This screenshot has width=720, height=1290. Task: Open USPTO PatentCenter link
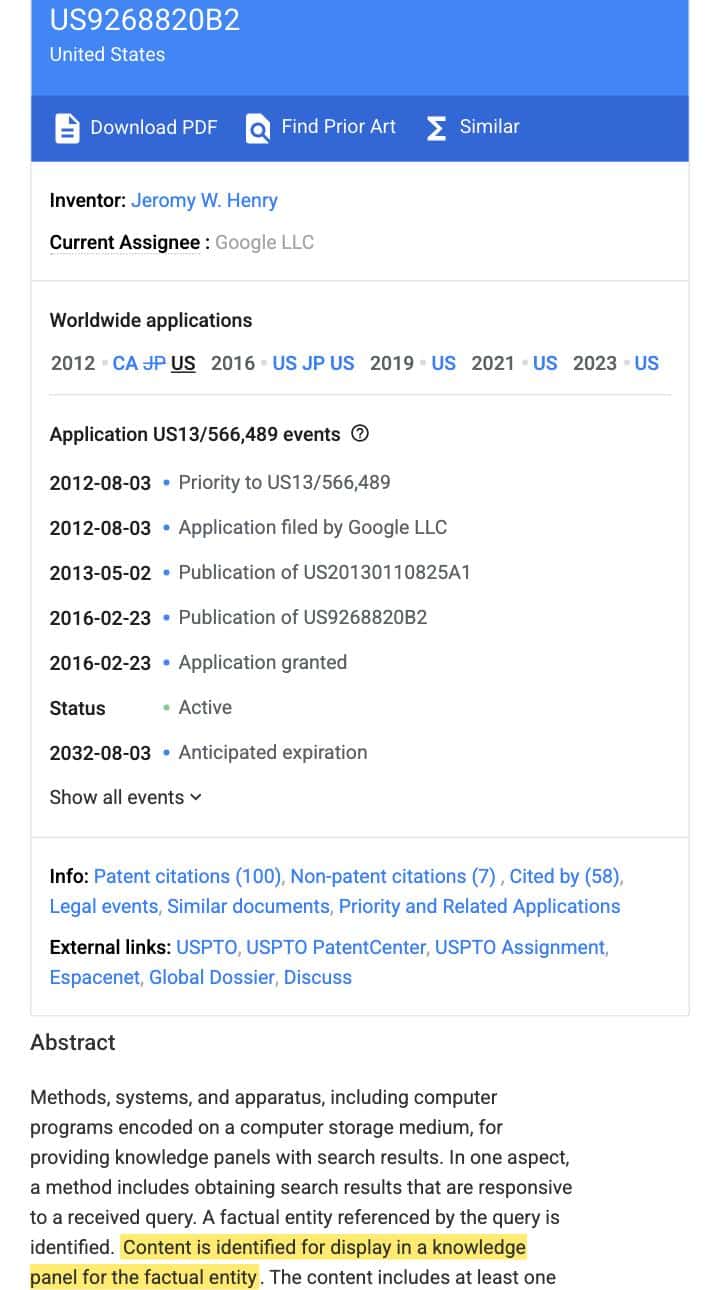336,947
